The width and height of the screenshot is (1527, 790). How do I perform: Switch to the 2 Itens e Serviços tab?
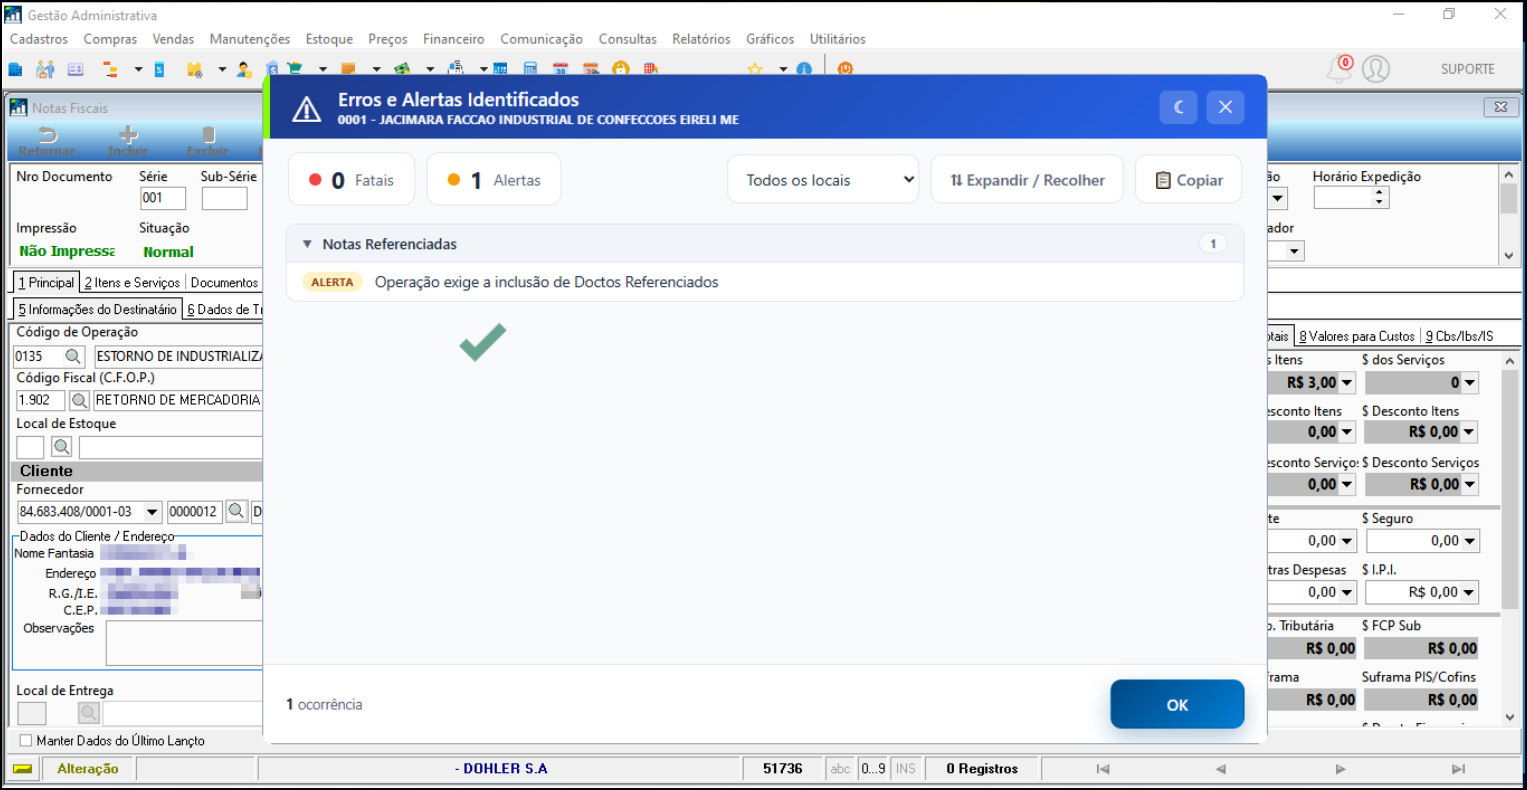tap(132, 283)
